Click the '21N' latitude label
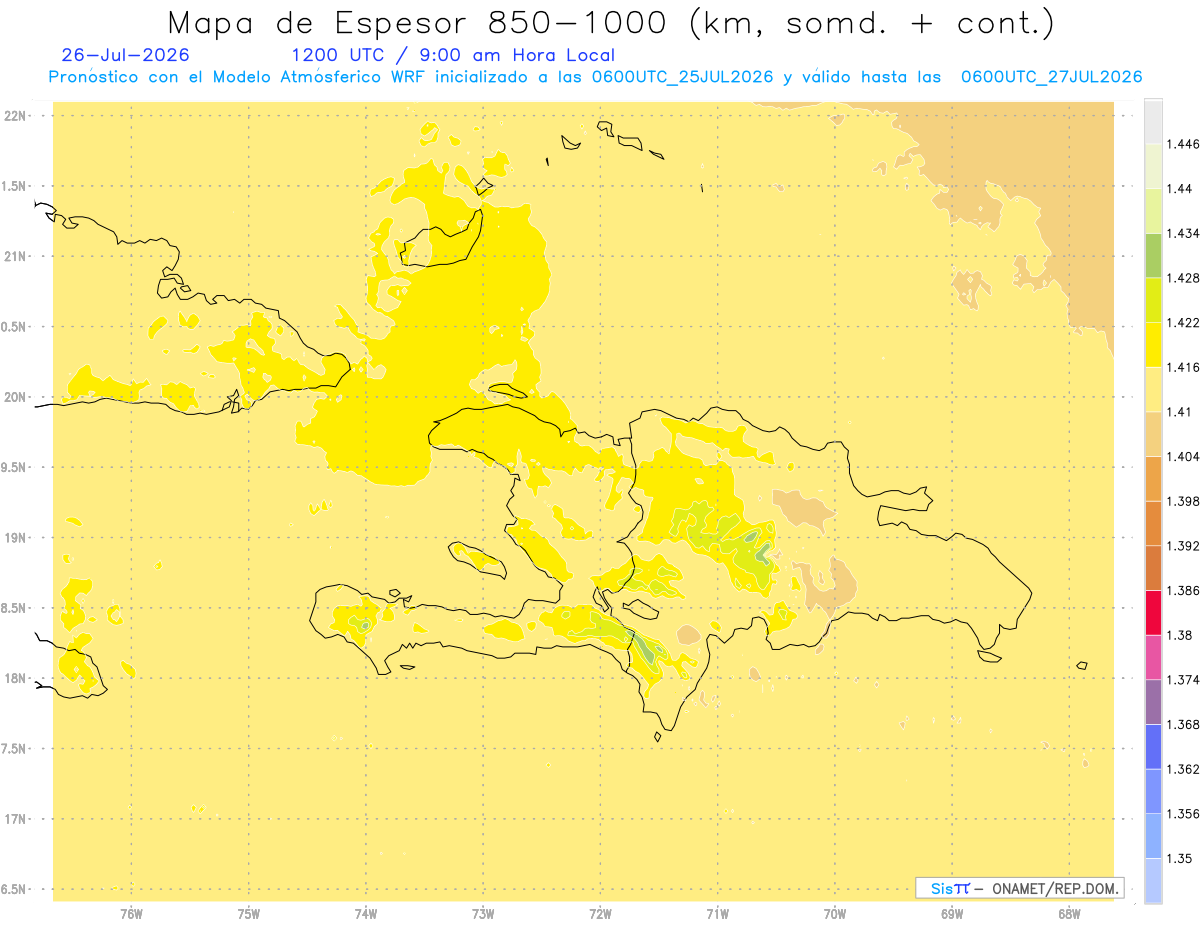 15,257
